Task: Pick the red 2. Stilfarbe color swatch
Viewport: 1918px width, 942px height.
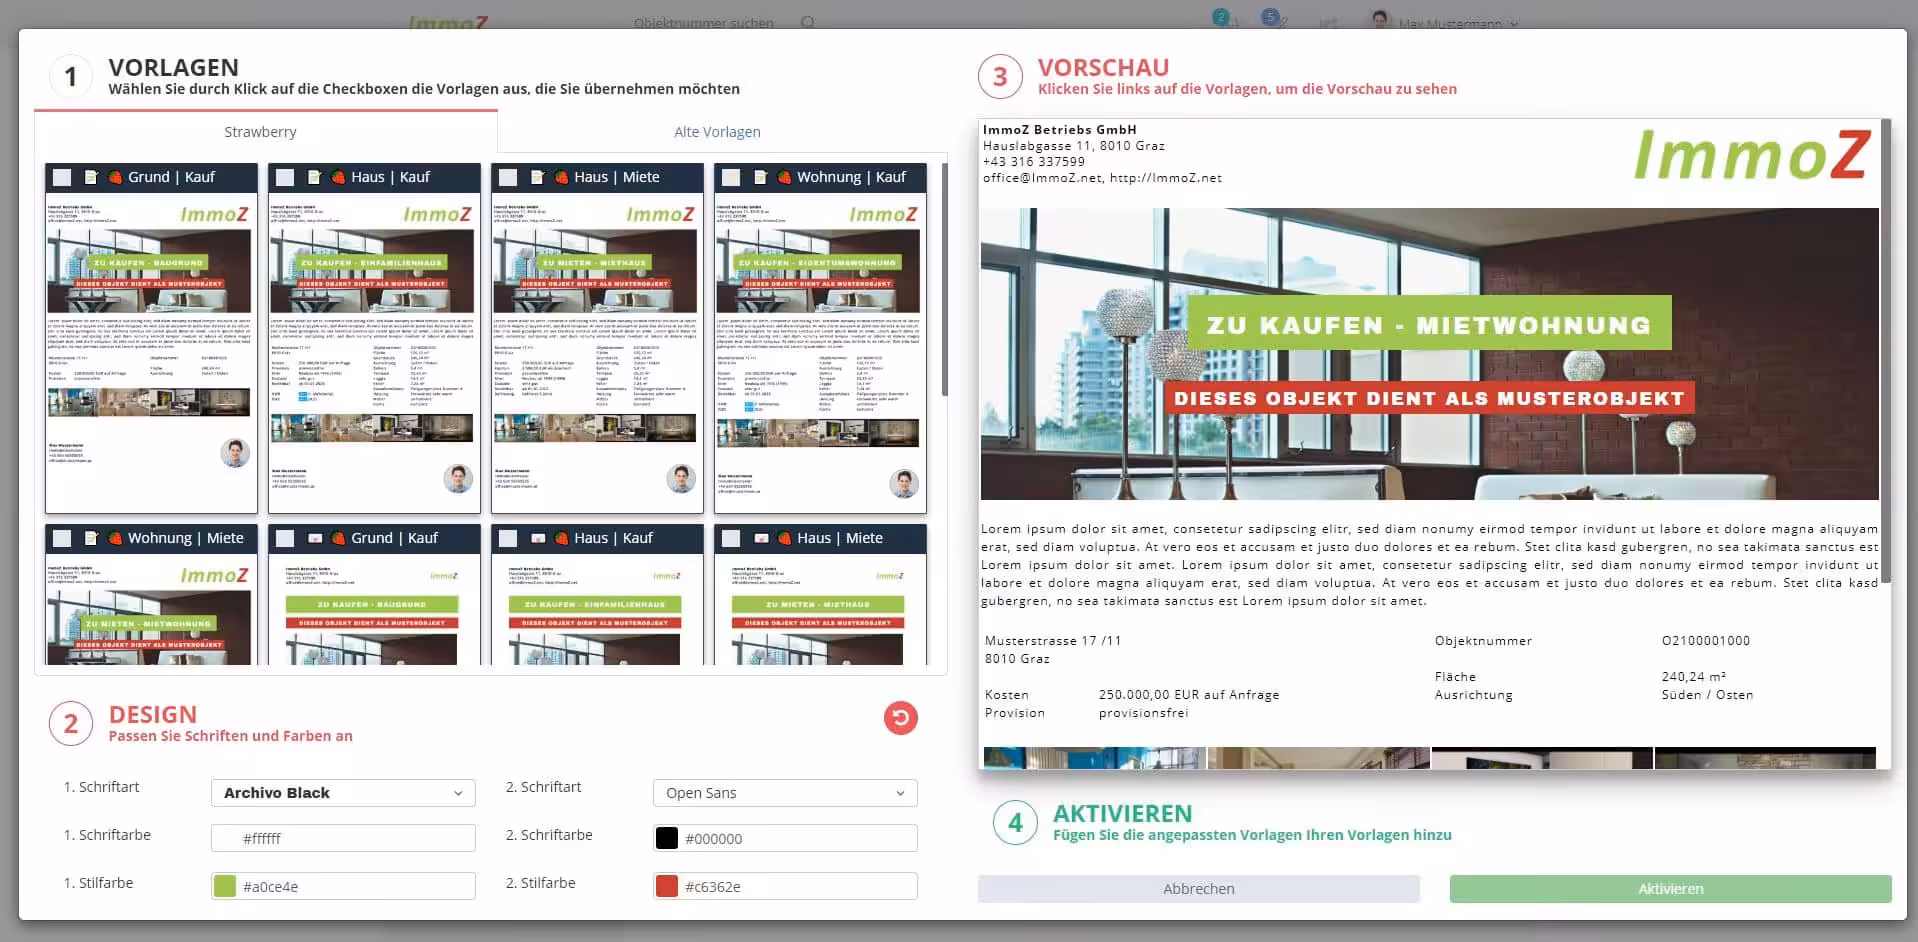Action: (667, 886)
